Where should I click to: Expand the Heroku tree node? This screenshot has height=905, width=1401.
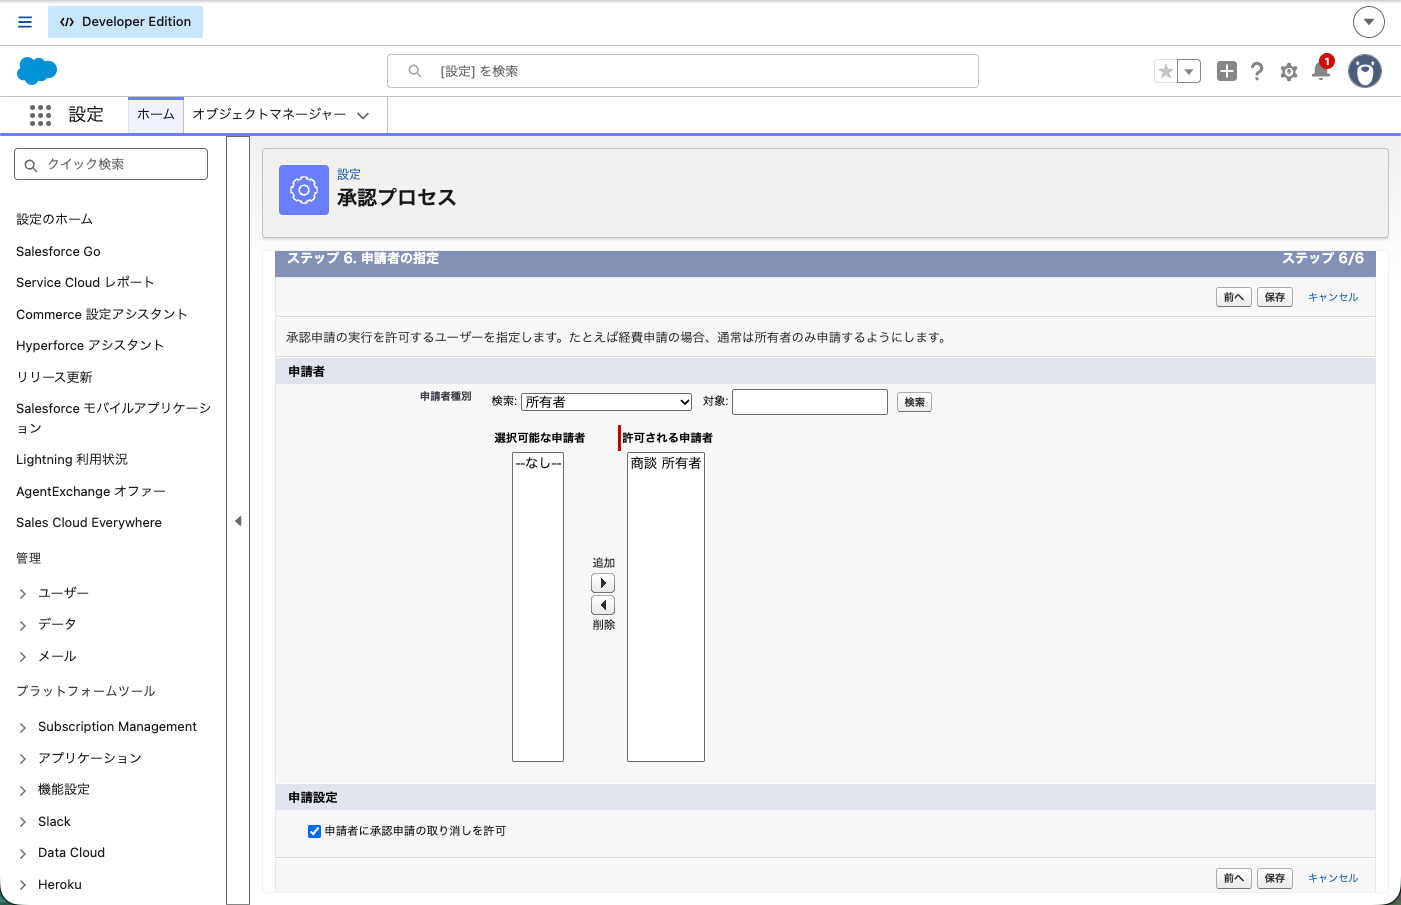(22, 885)
